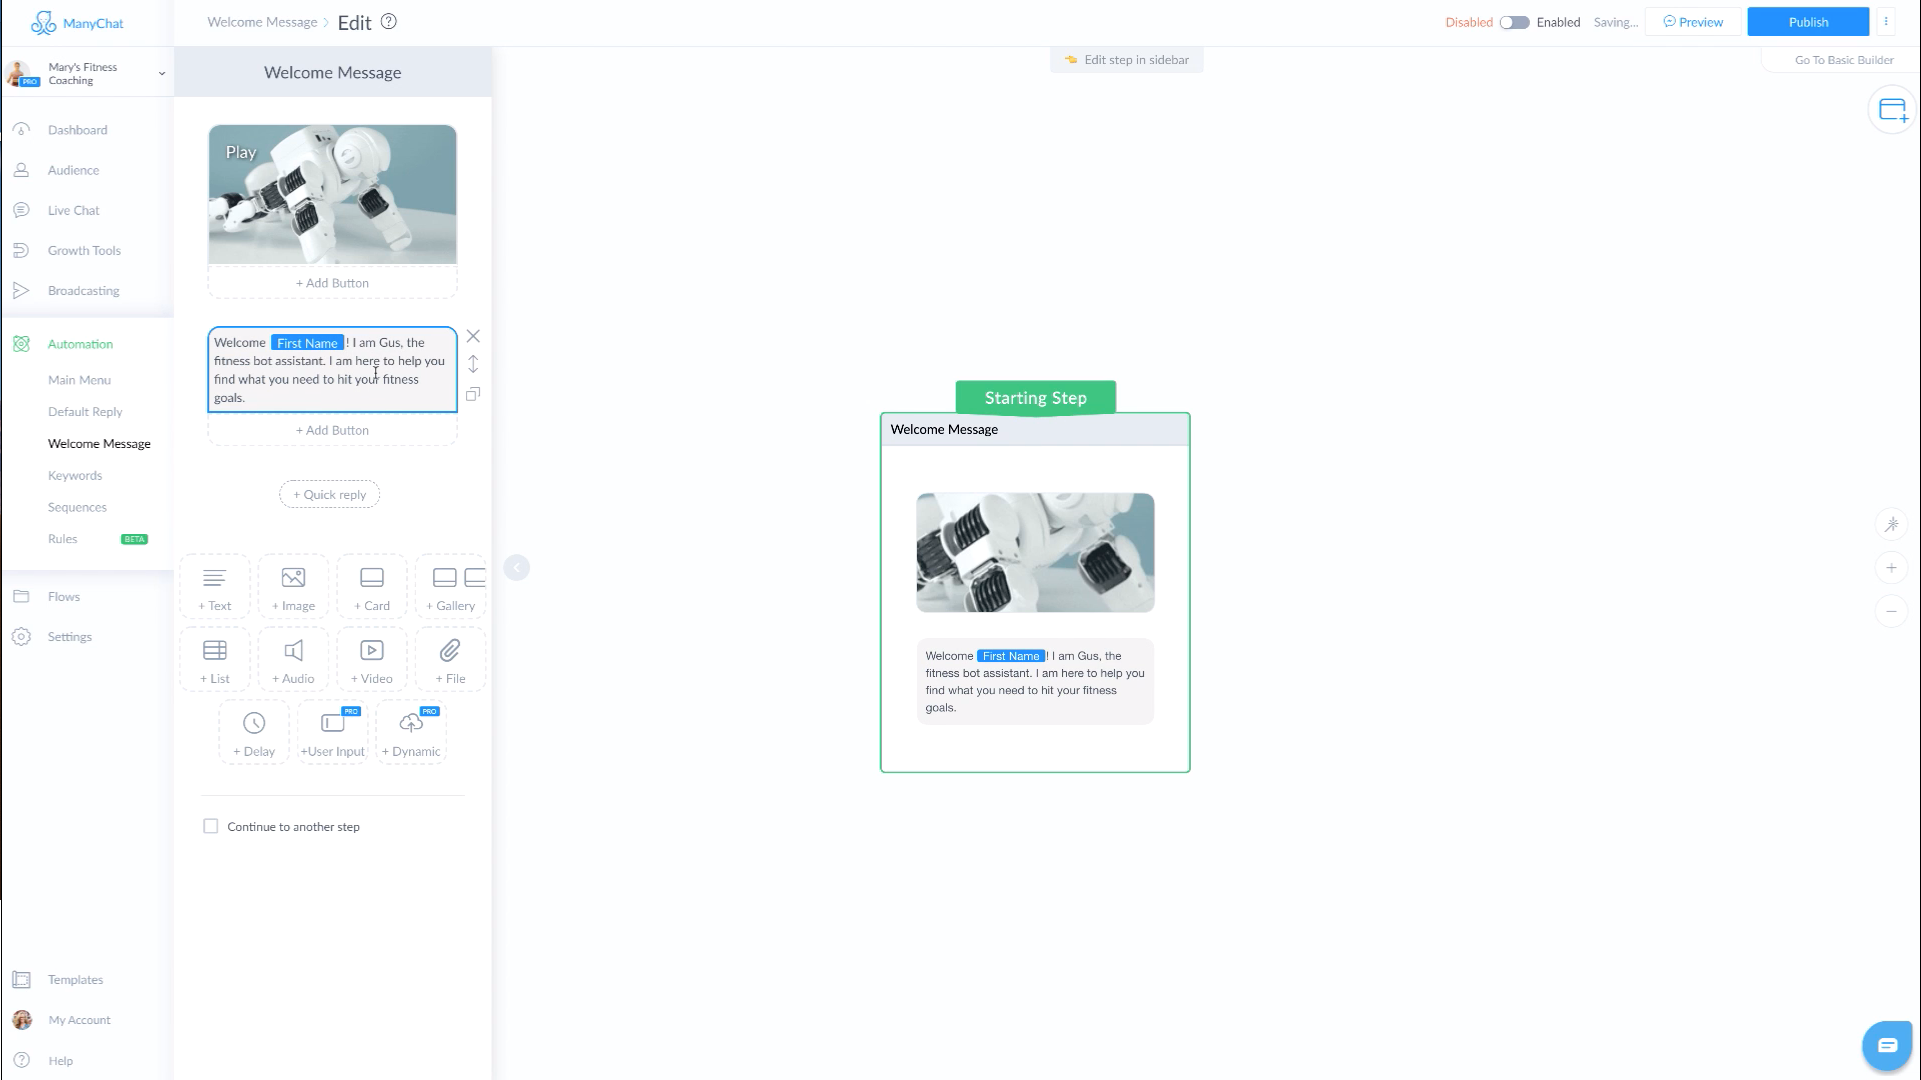Click the Quick reply button
The height and width of the screenshot is (1080, 1921).
tap(329, 494)
